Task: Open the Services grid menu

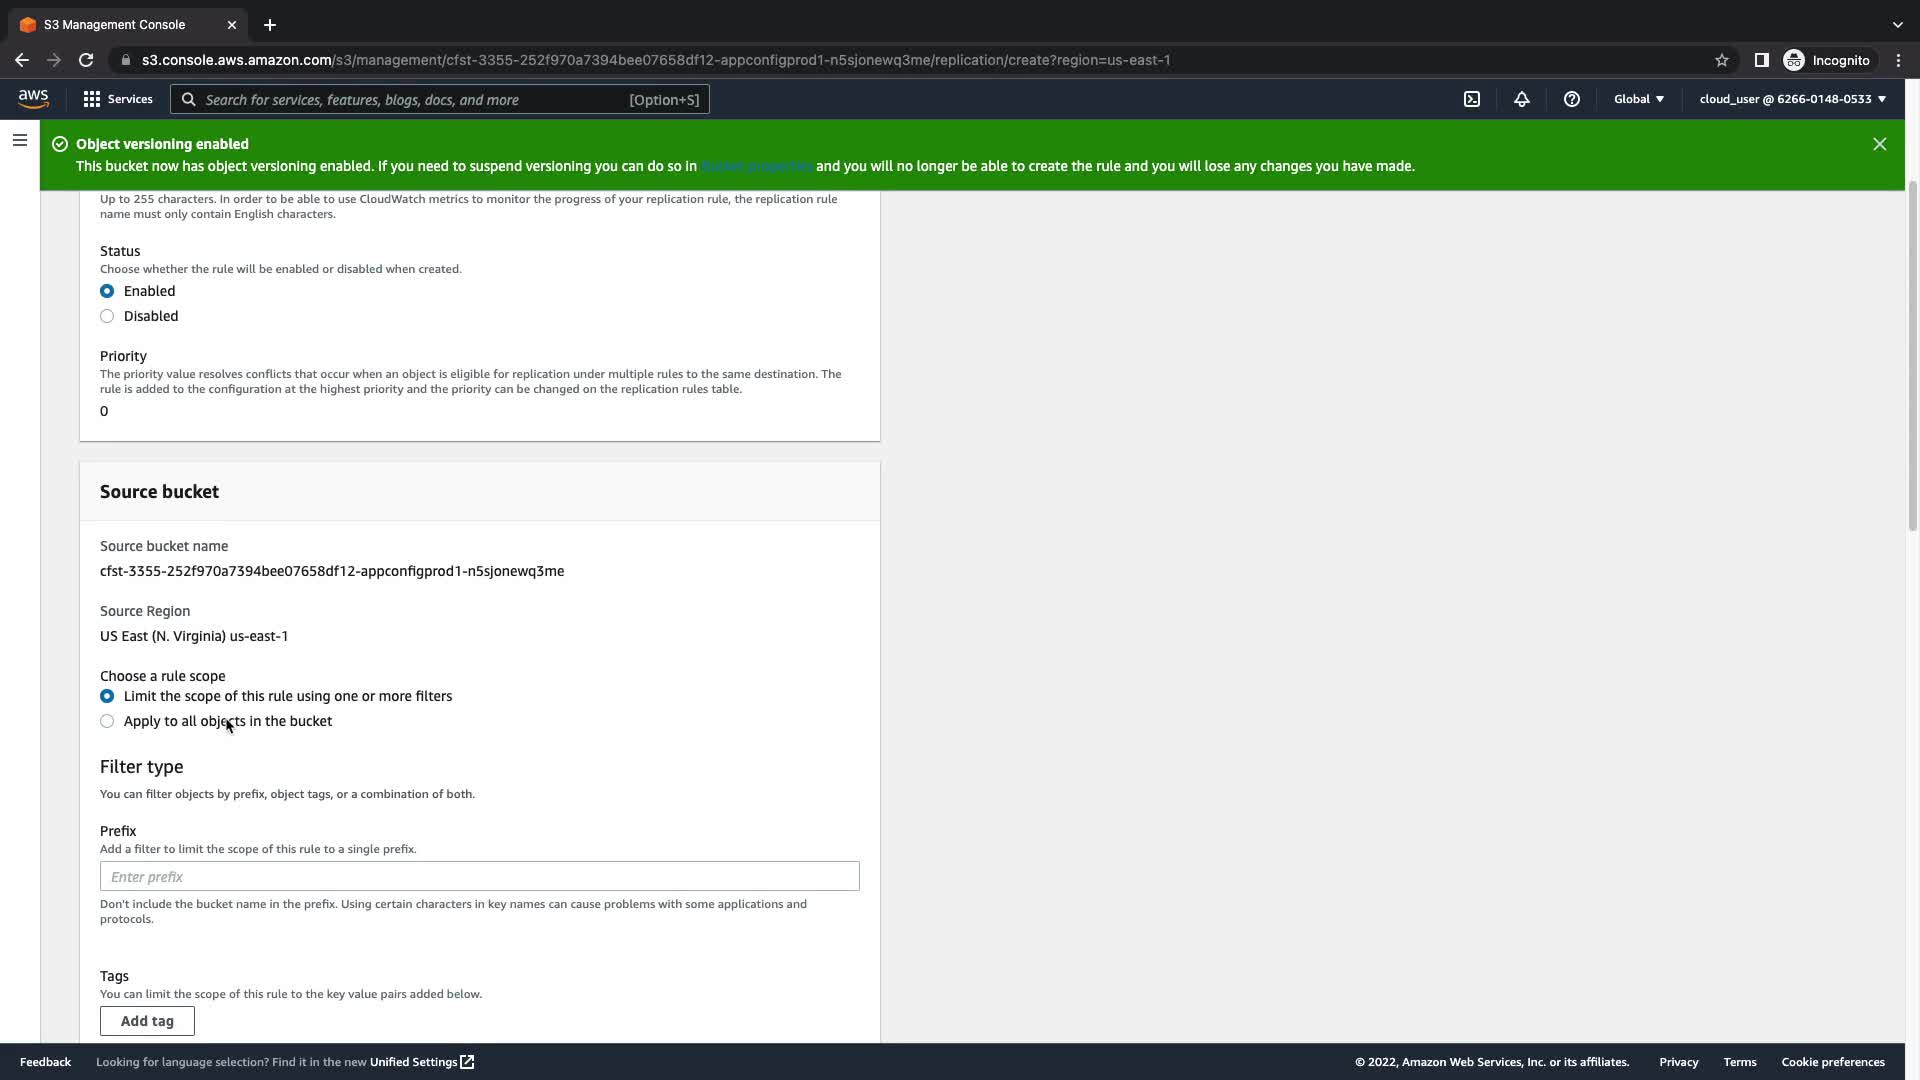Action: [117, 99]
